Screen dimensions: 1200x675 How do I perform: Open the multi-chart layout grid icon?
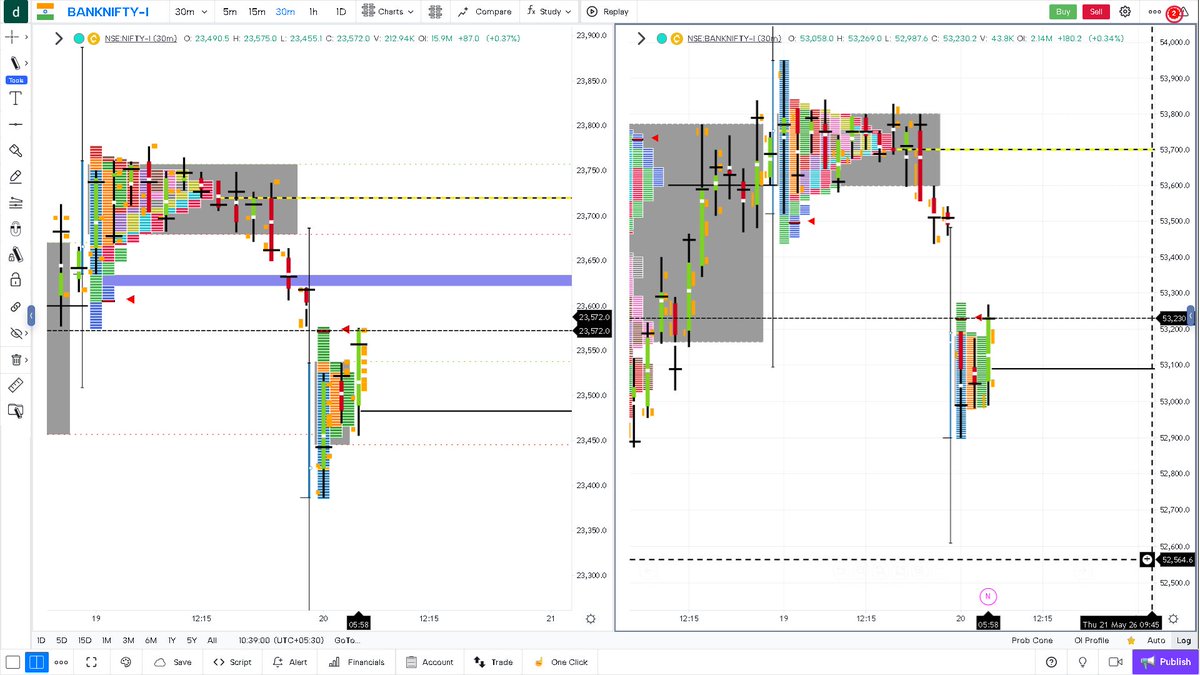[435, 12]
